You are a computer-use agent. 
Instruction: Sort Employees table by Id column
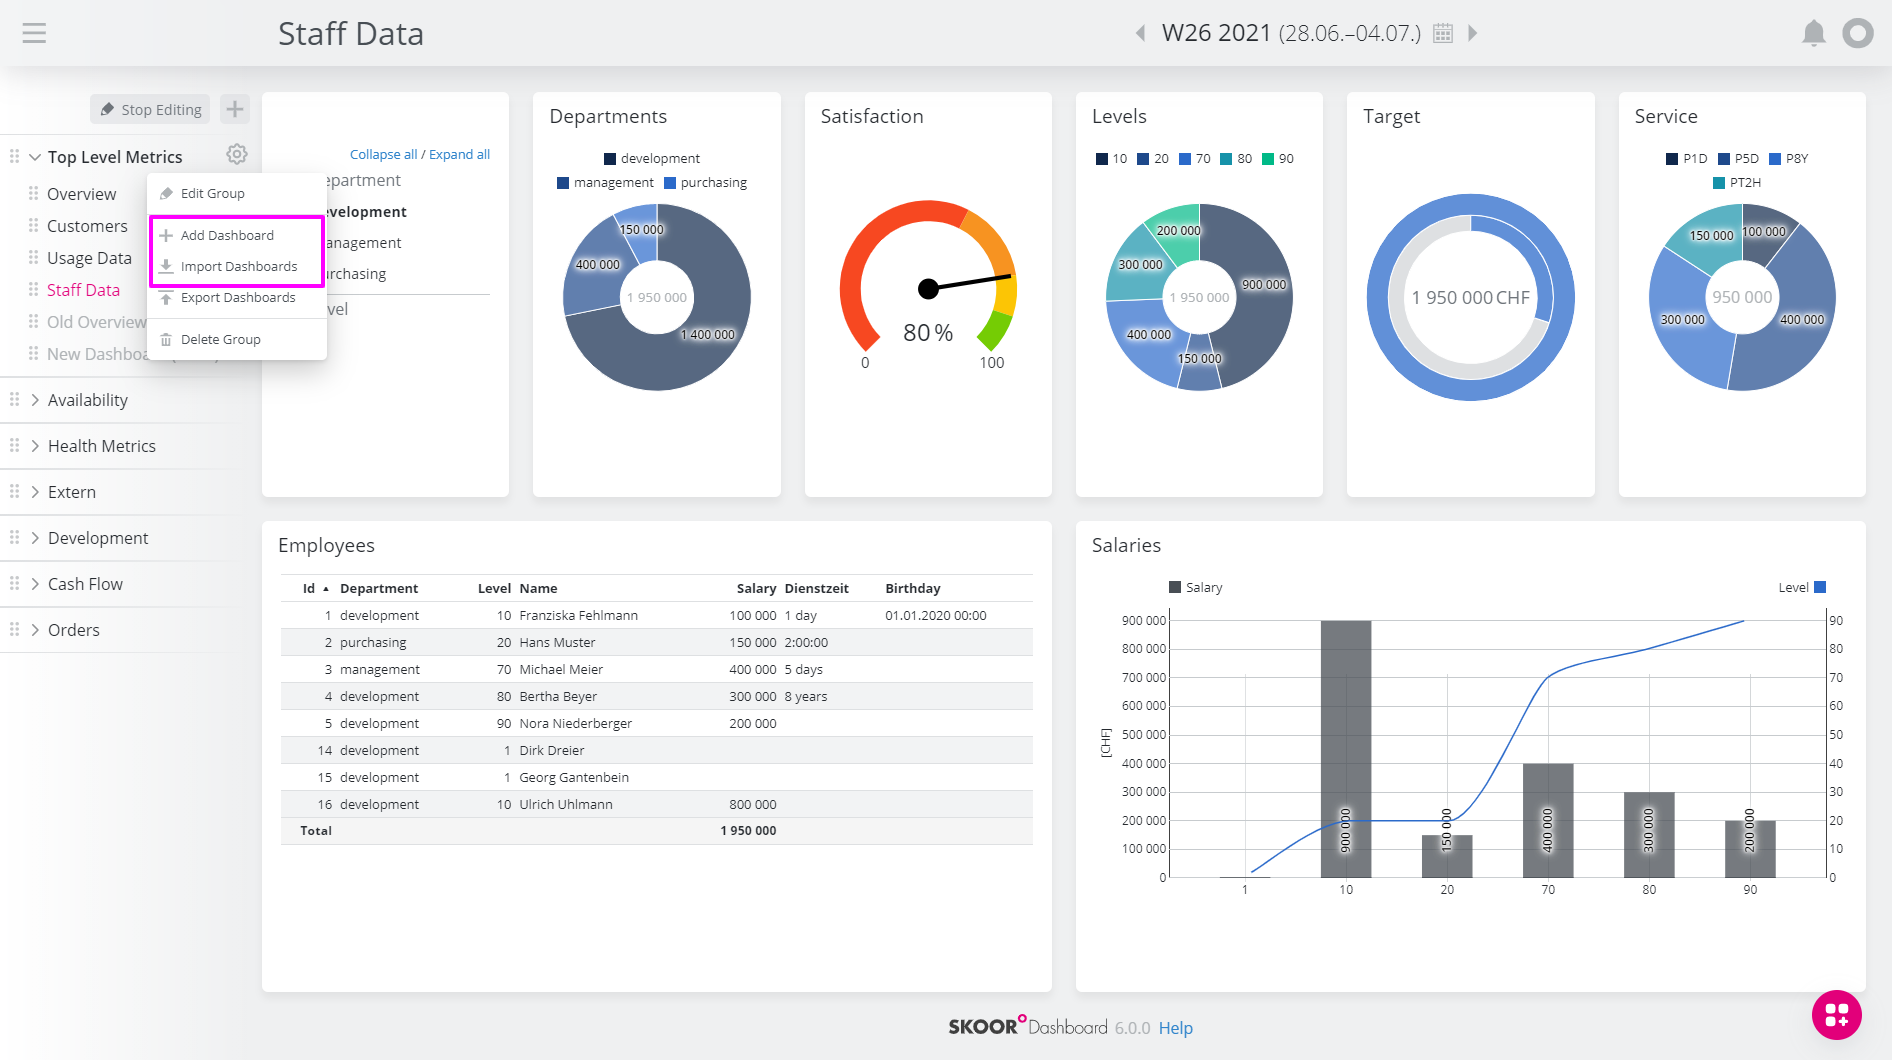click(310, 588)
